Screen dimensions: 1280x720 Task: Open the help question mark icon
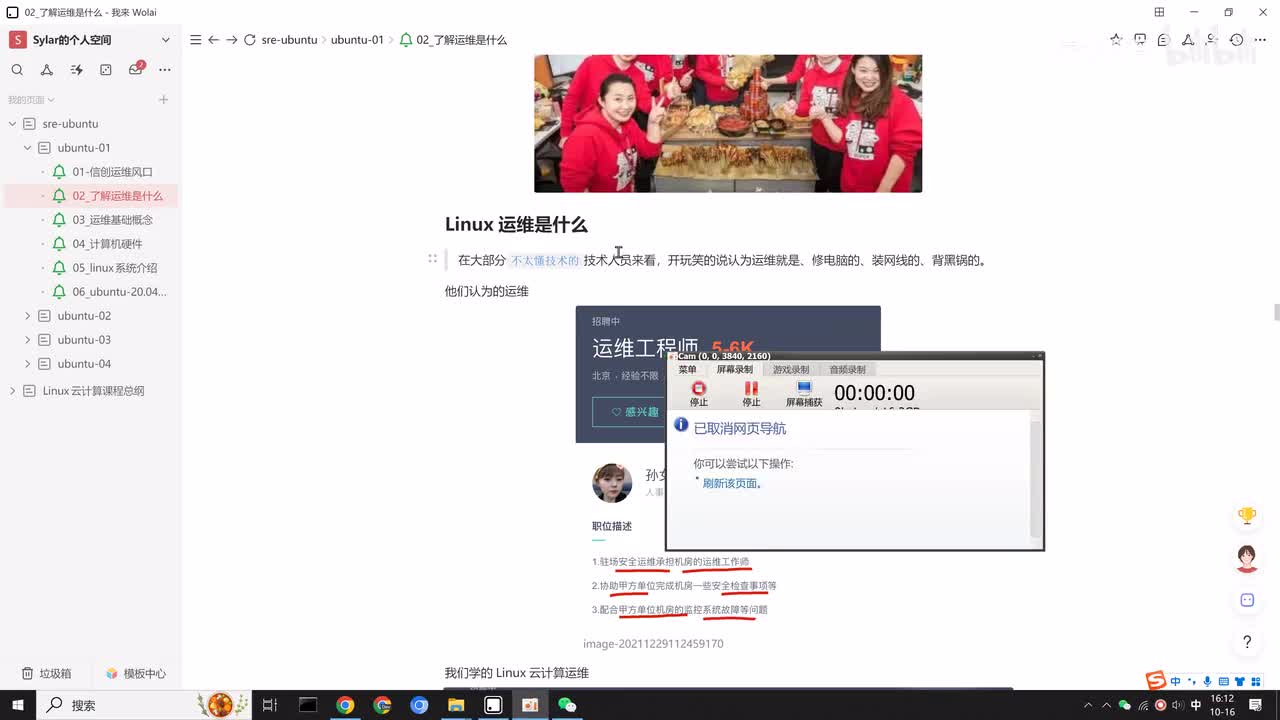pyautogui.click(x=1247, y=642)
